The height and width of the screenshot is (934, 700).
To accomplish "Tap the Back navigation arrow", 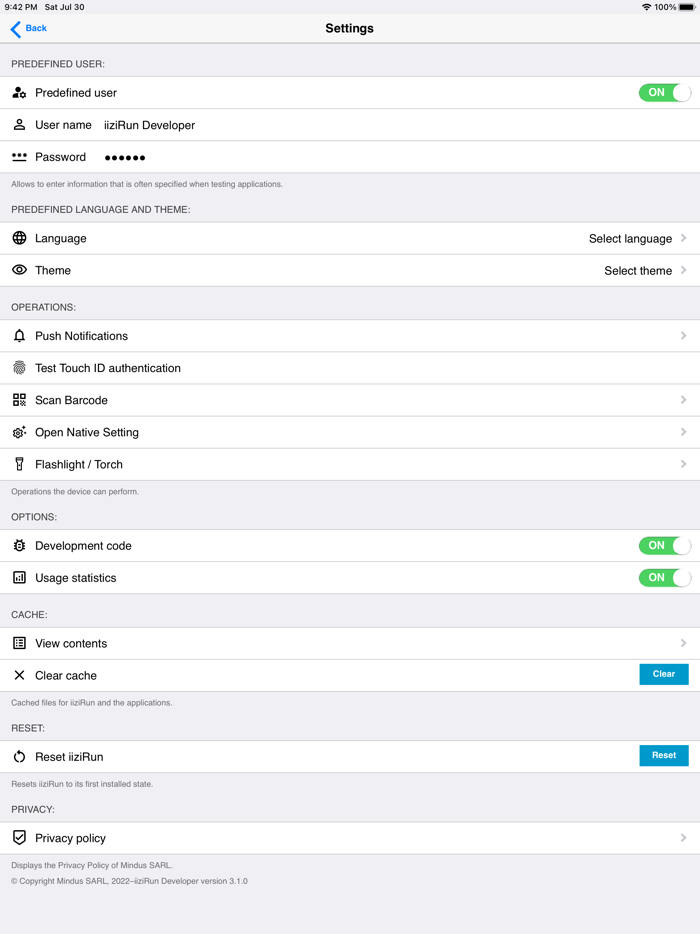I will (x=13, y=29).
